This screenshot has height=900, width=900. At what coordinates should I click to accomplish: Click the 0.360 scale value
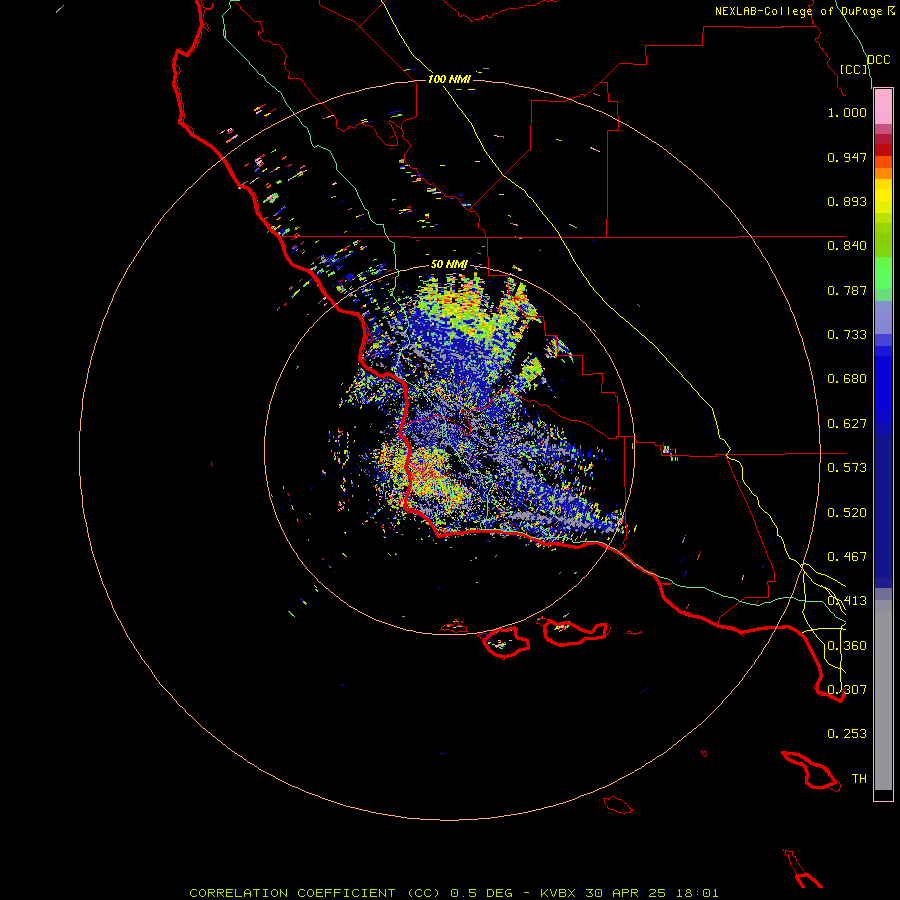(x=847, y=646)
